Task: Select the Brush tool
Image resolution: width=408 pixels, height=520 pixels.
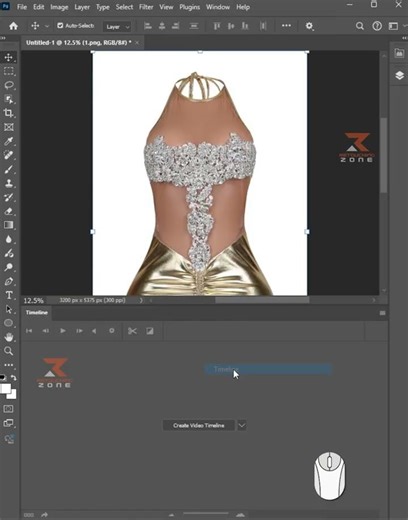Action: coord(9,169)
